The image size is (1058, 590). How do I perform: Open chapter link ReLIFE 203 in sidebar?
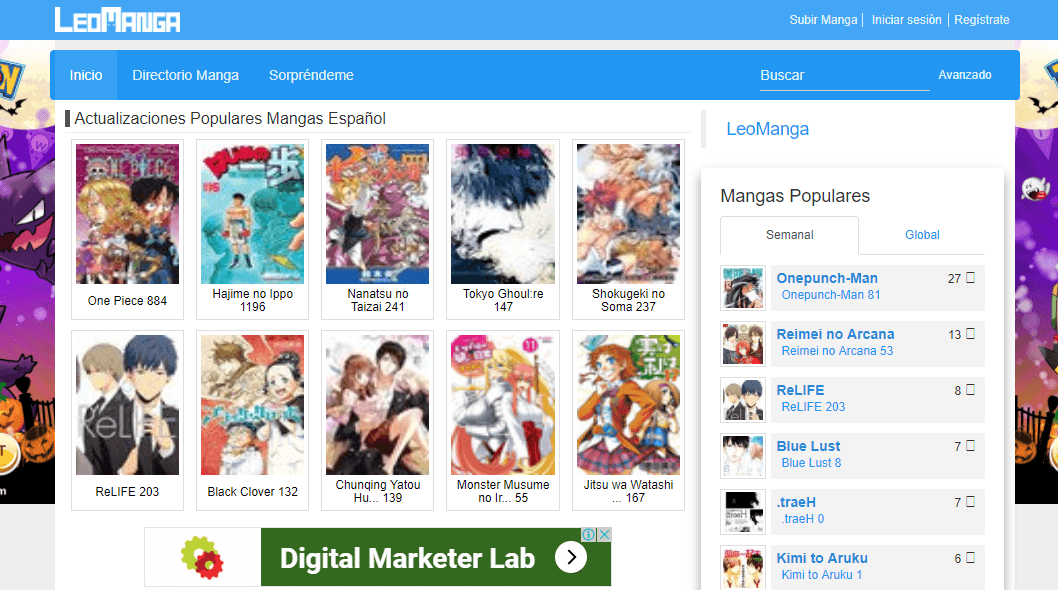[813, 407]
